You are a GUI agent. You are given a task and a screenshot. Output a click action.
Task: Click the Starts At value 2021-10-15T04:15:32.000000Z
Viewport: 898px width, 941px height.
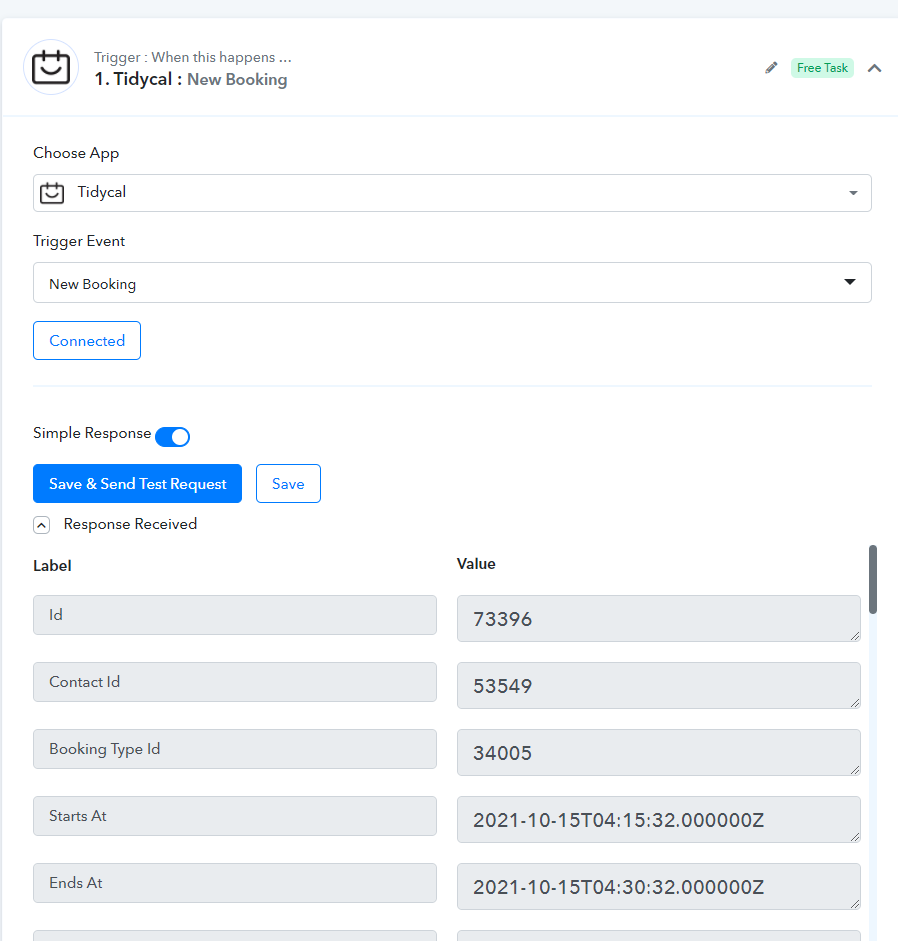658,820
